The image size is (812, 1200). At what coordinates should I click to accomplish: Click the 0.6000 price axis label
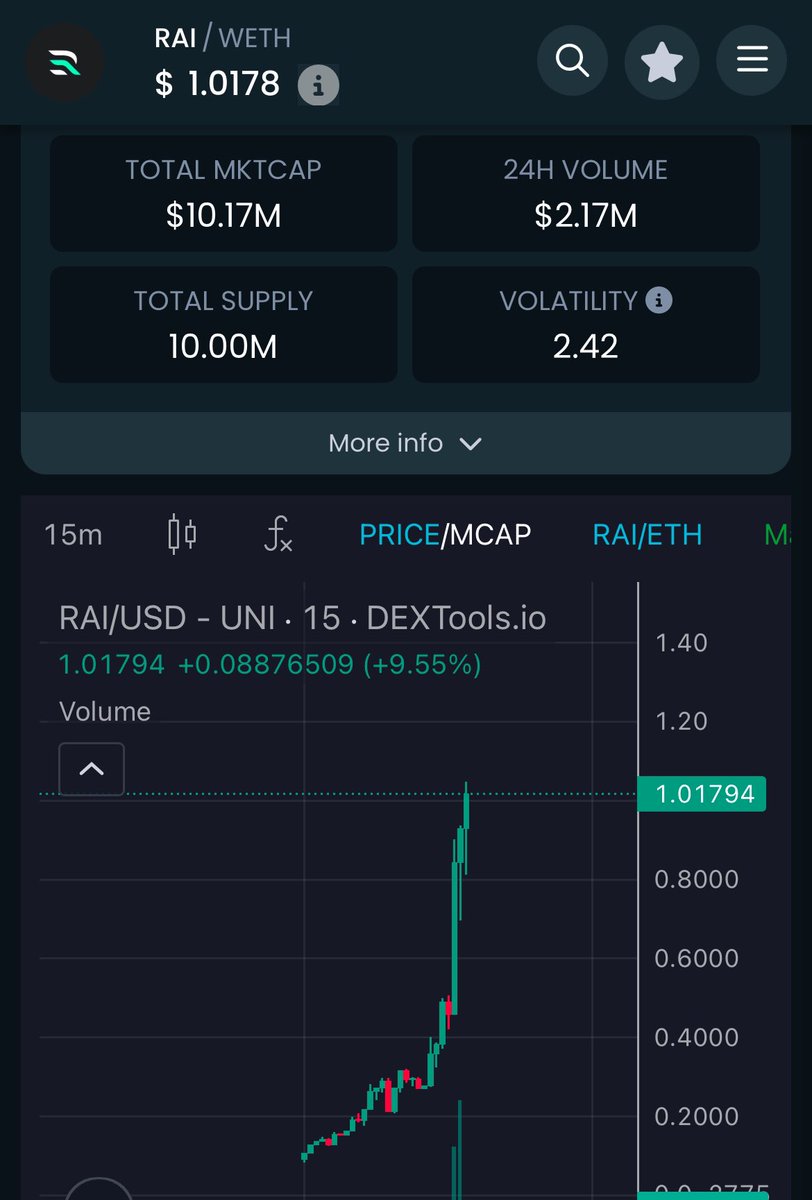click(x=696, y=958)
